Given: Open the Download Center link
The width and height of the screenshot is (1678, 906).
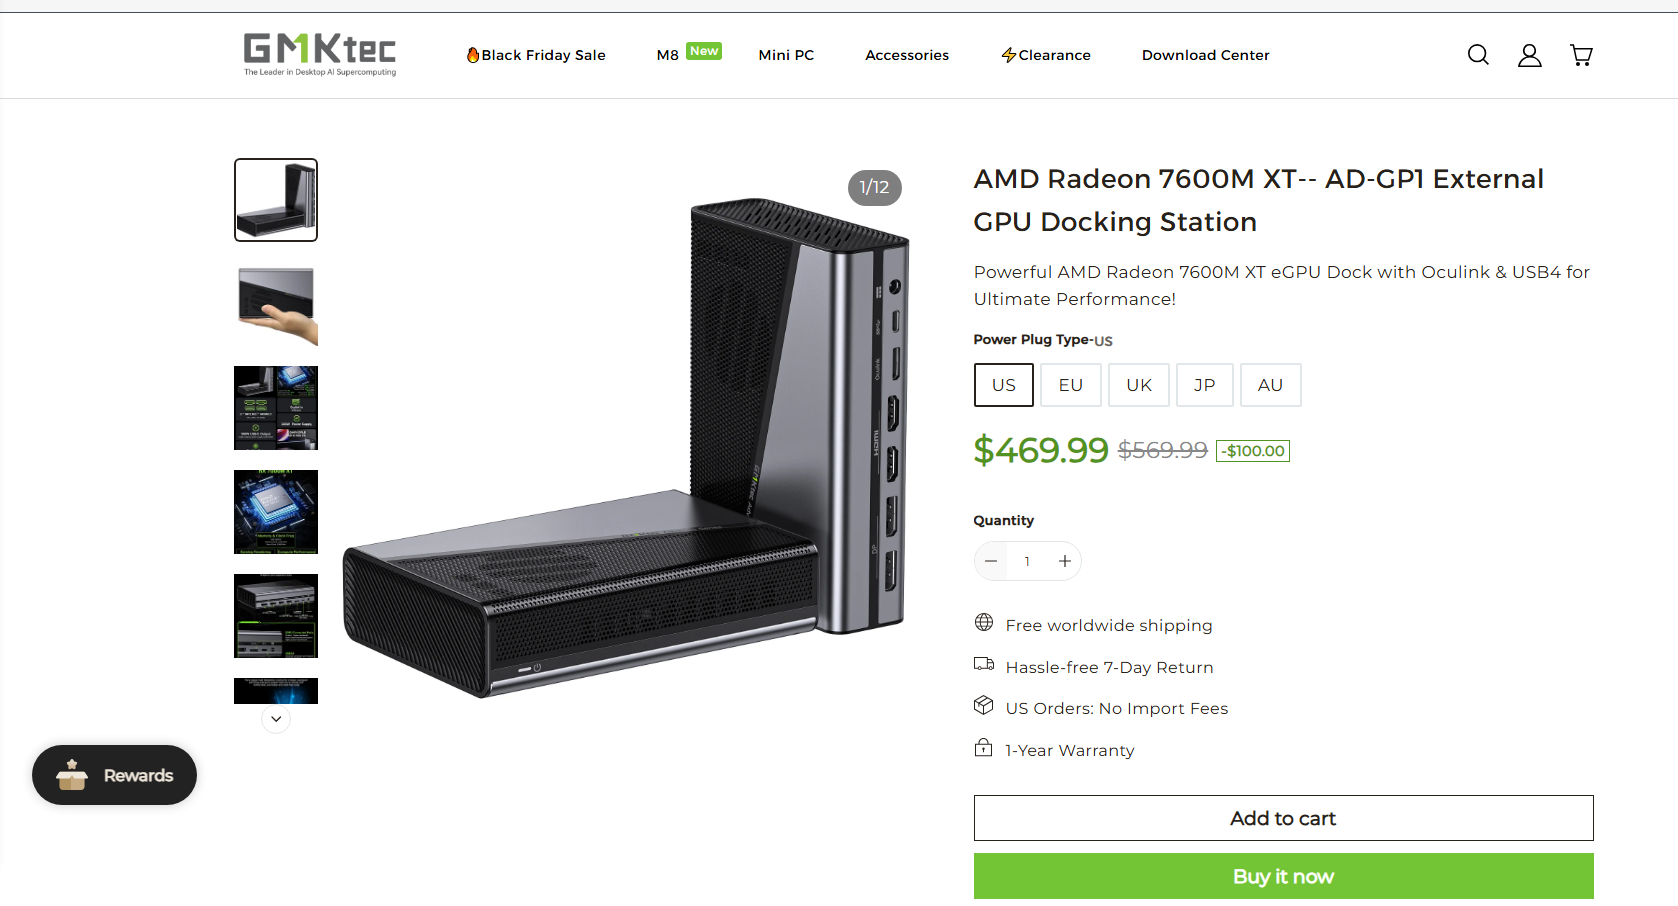Looking at the screenshot, I should tap(1205, 55).
